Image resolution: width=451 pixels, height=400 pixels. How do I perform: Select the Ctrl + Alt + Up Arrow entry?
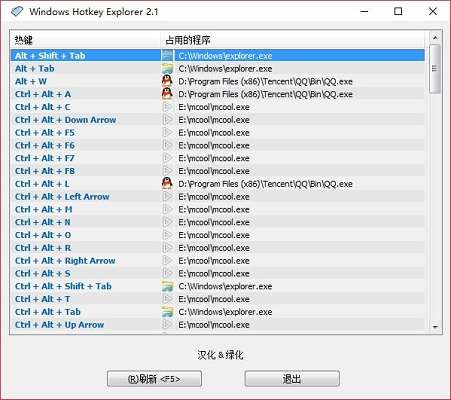click(217, 325)
